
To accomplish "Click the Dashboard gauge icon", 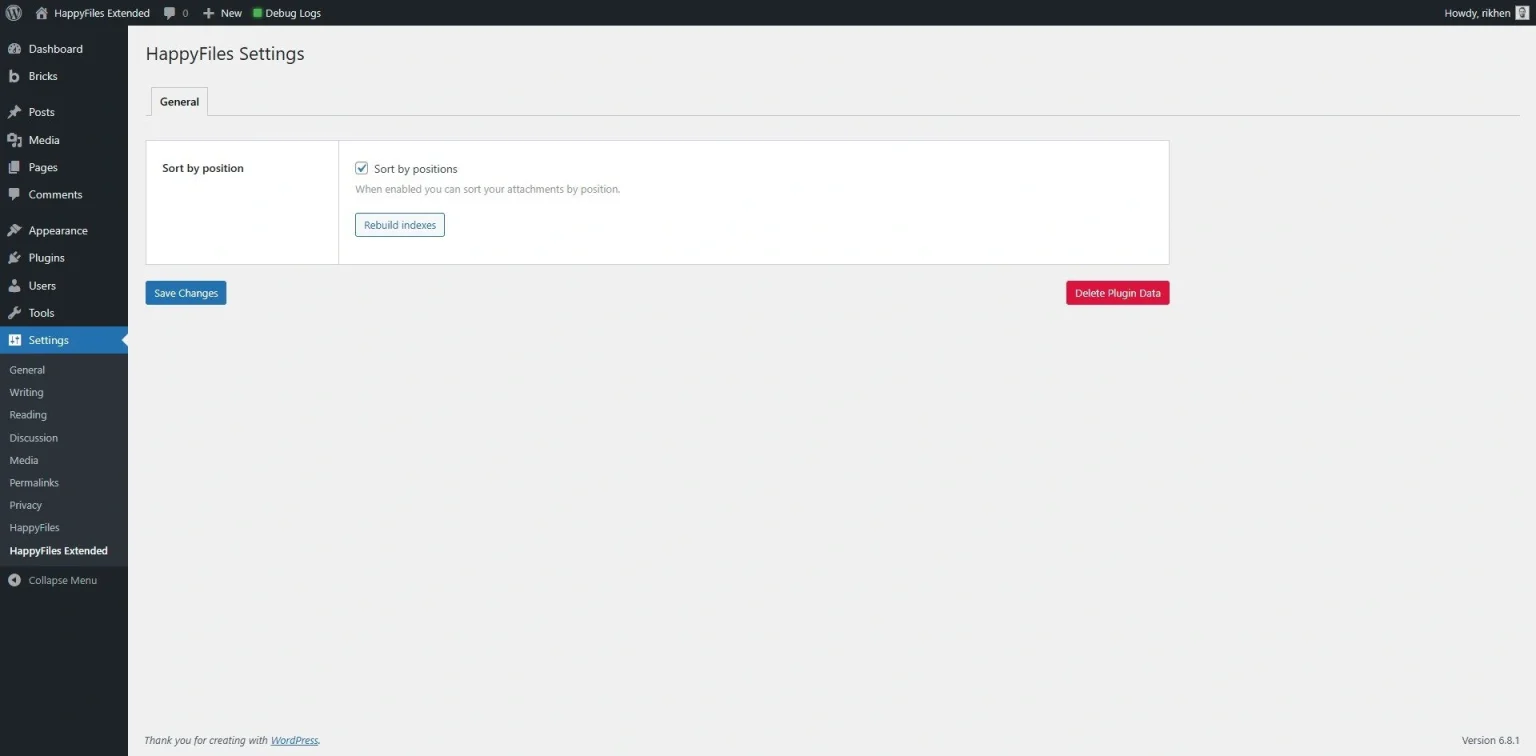I will 14,49.
